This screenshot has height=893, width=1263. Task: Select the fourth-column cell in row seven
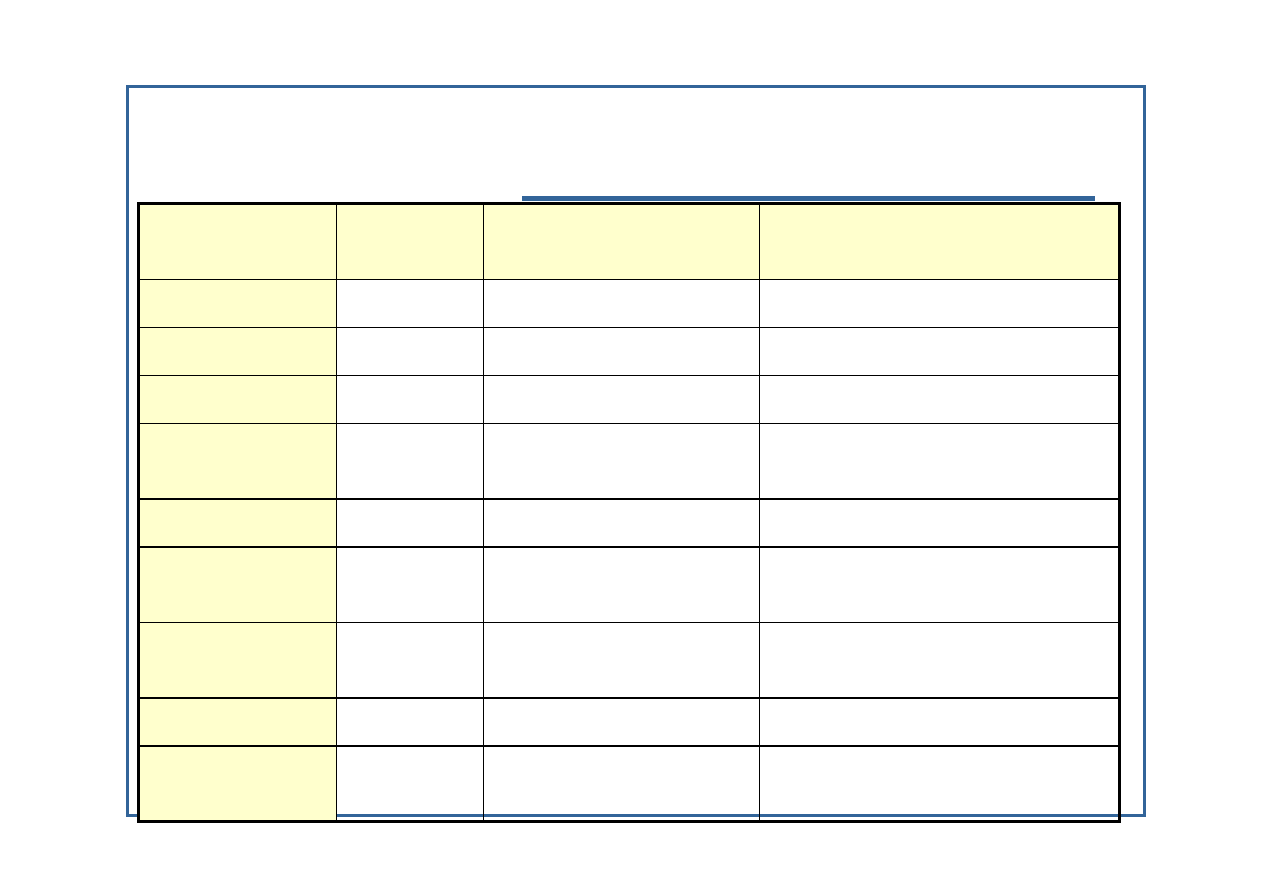(938, 584)
